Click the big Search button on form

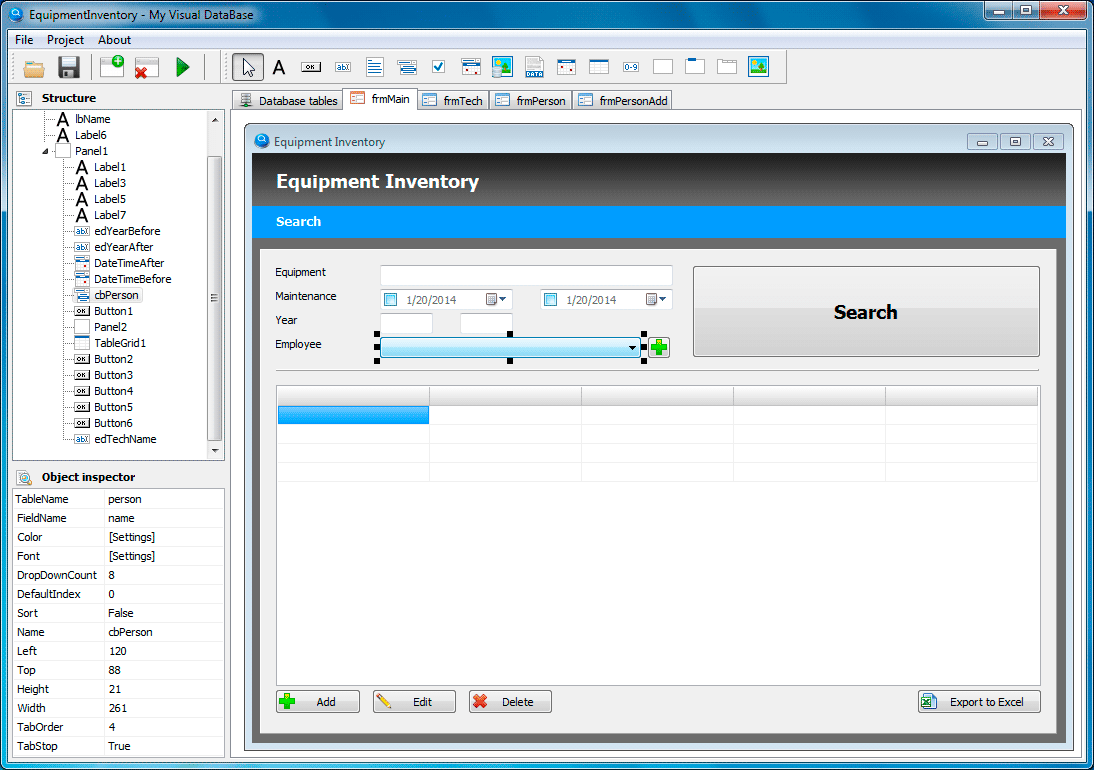click(866, 311)
